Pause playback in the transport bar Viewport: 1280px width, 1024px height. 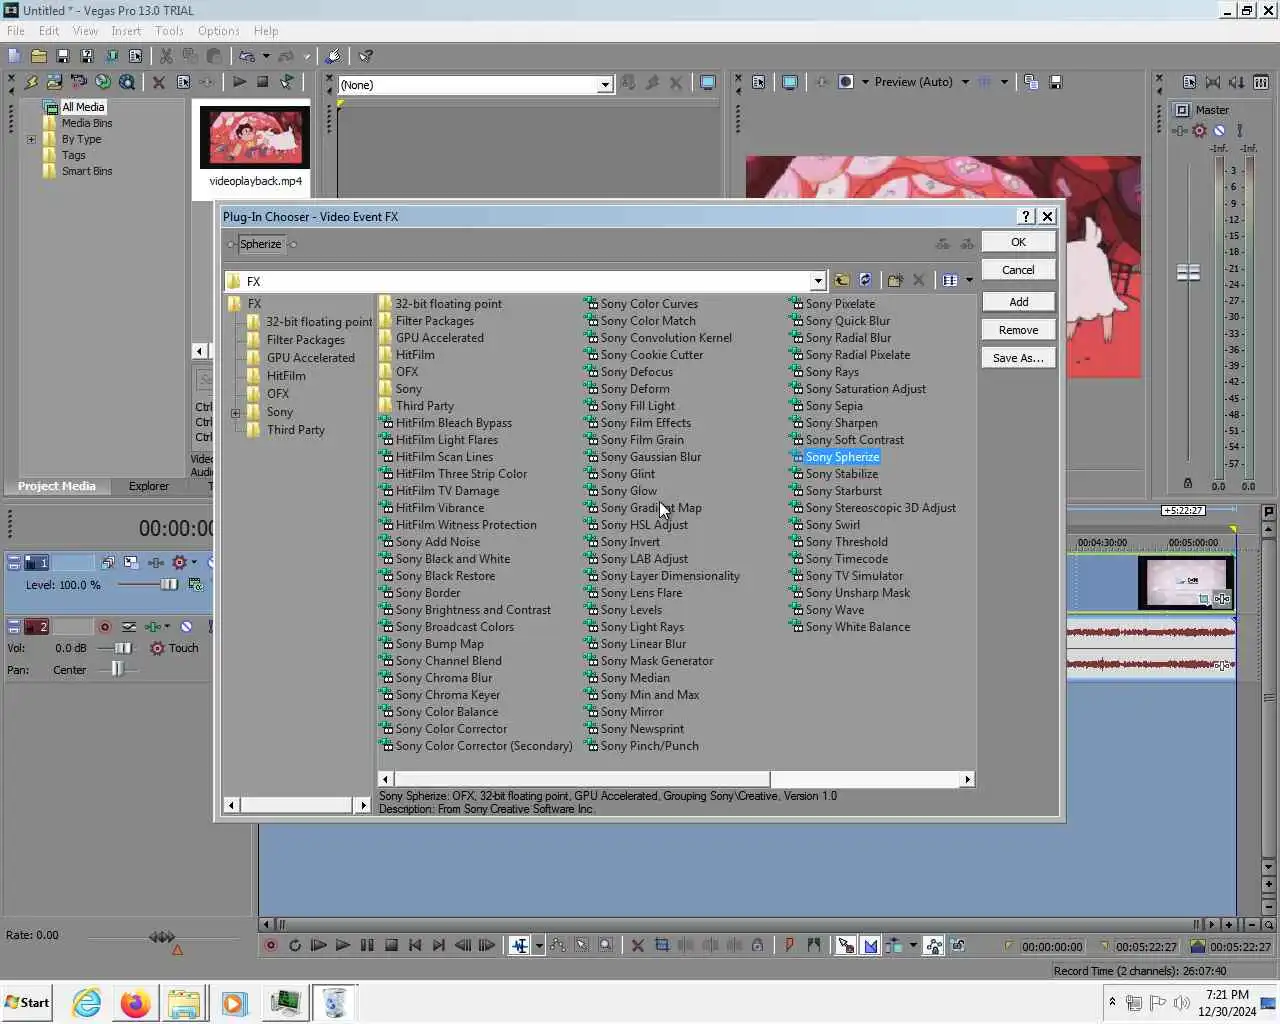(x=367, y=945)
